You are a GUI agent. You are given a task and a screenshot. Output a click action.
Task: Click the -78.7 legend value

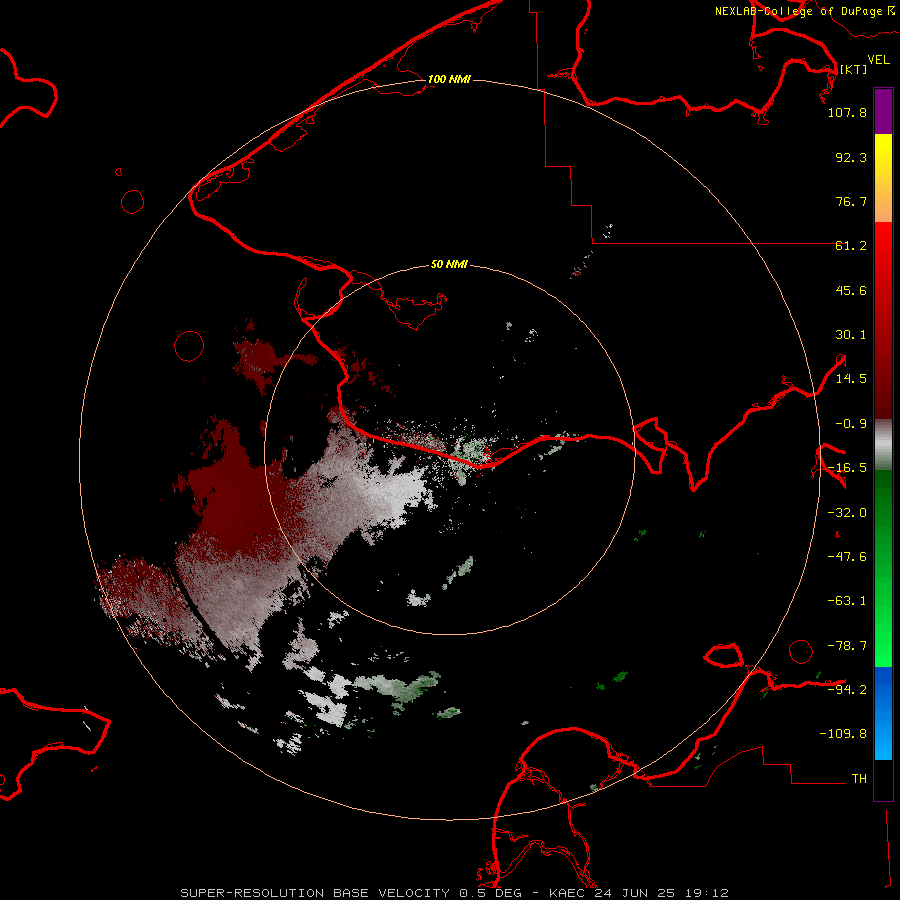pyautogui.click(x=847, y=646)
